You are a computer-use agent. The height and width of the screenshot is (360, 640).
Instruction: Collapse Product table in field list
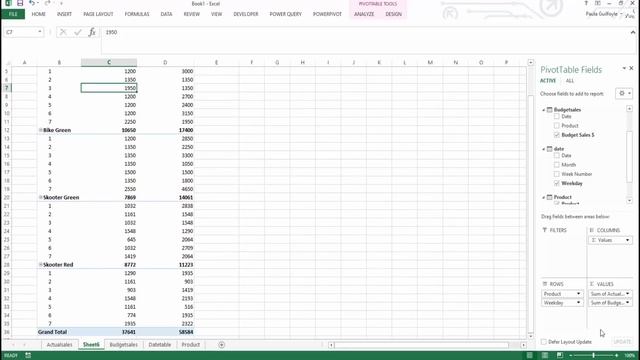pyautogui.click(x=544, y=198)
